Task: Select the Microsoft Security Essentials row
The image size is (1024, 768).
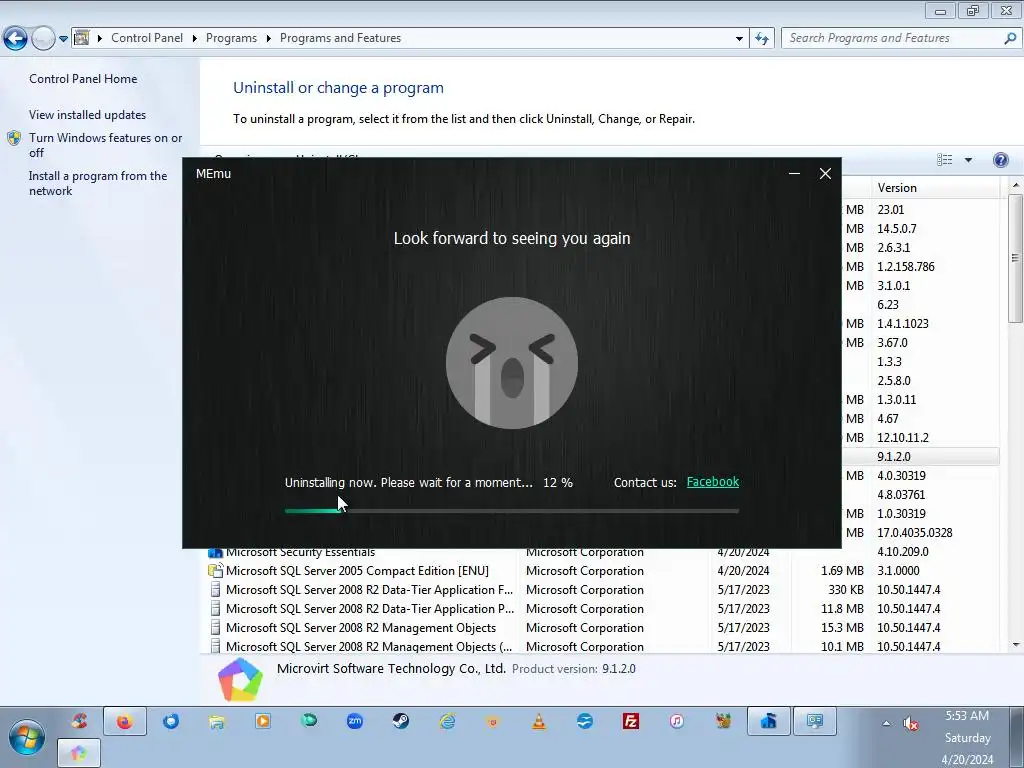Action: point(601,552)
